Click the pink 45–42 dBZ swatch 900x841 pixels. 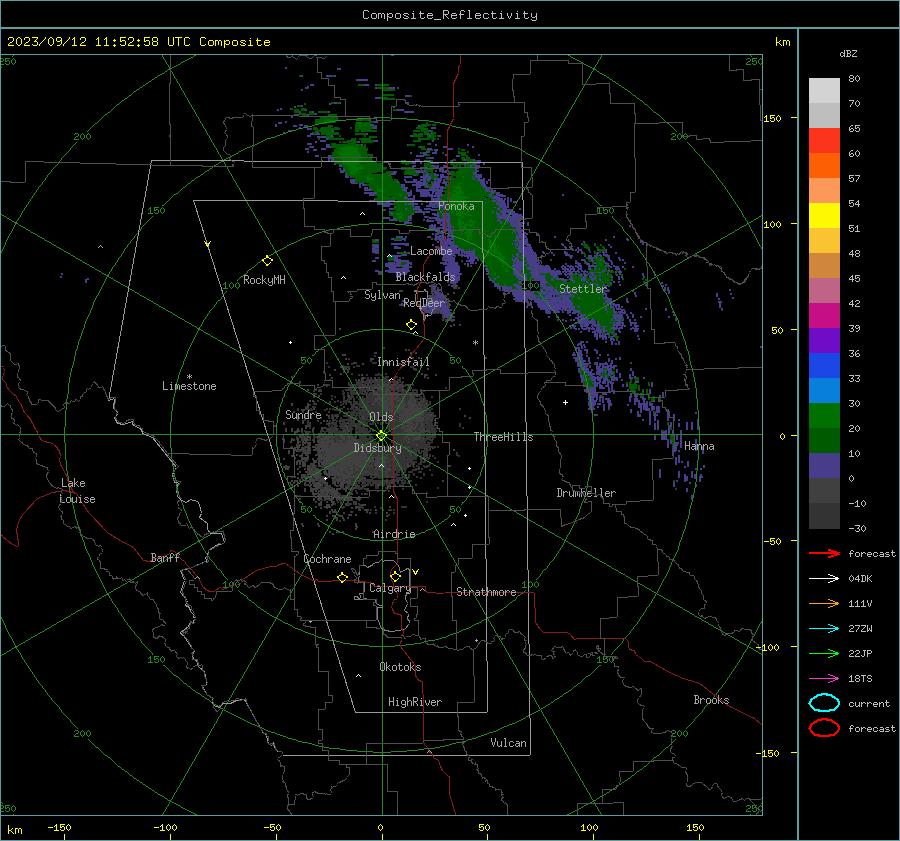(824, 290)
